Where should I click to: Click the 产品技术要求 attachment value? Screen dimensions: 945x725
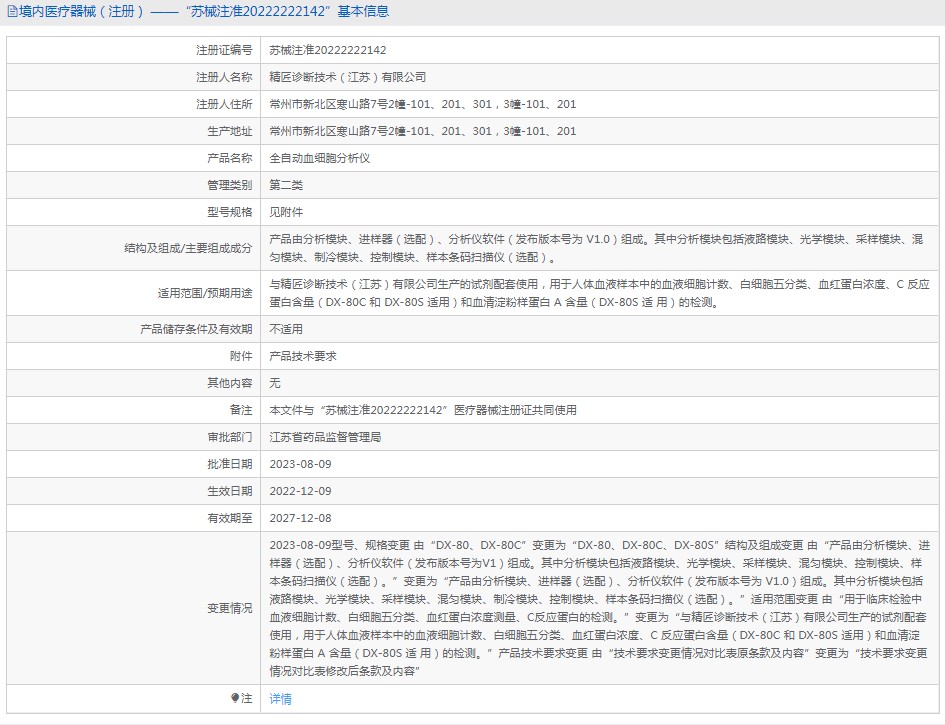303,356
